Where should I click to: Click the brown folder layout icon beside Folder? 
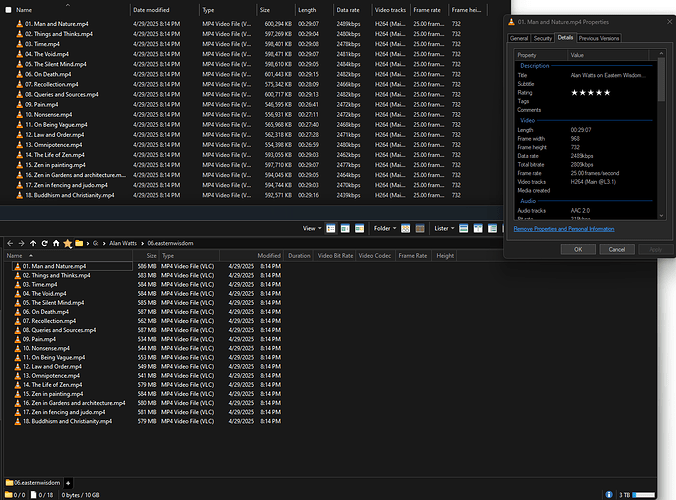(x=420, y=228)
